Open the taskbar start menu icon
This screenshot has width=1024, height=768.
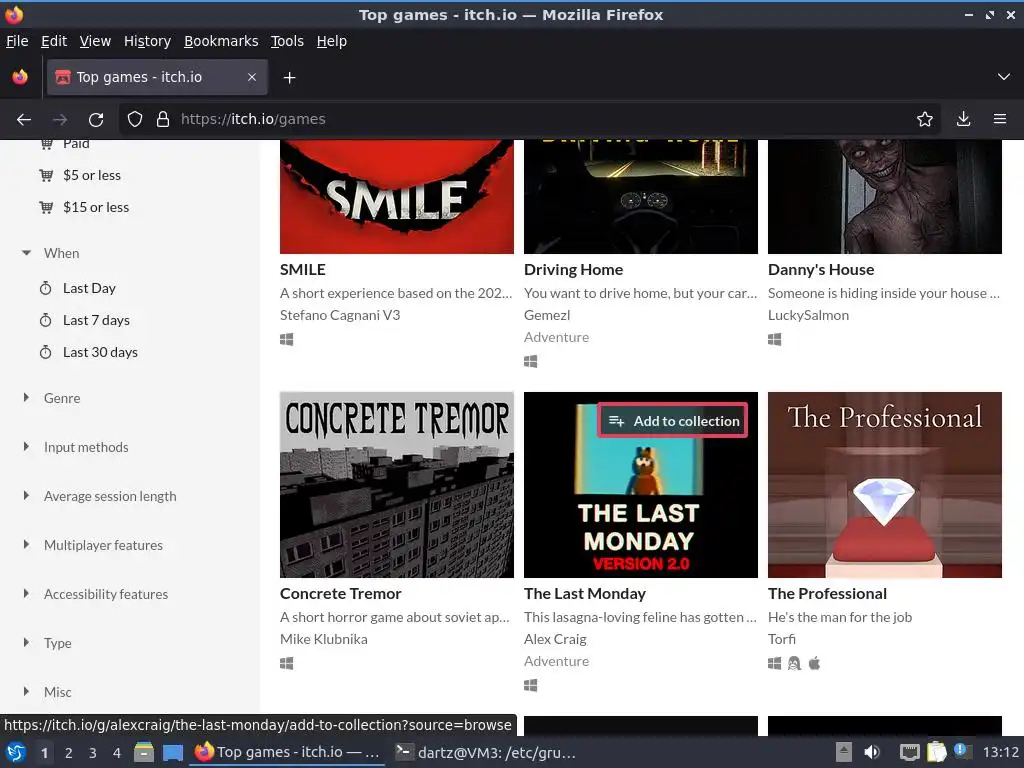[x=16, y=752]
